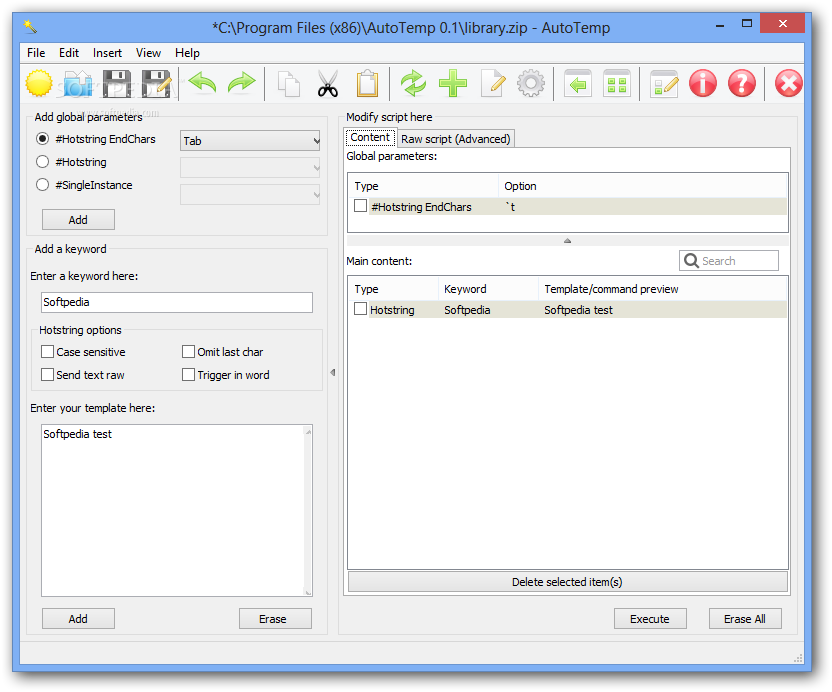Click the keyword input field containing Softpedia
This screenshot has width=832, height=692.
pyautogui.click(x=177, y=302)
